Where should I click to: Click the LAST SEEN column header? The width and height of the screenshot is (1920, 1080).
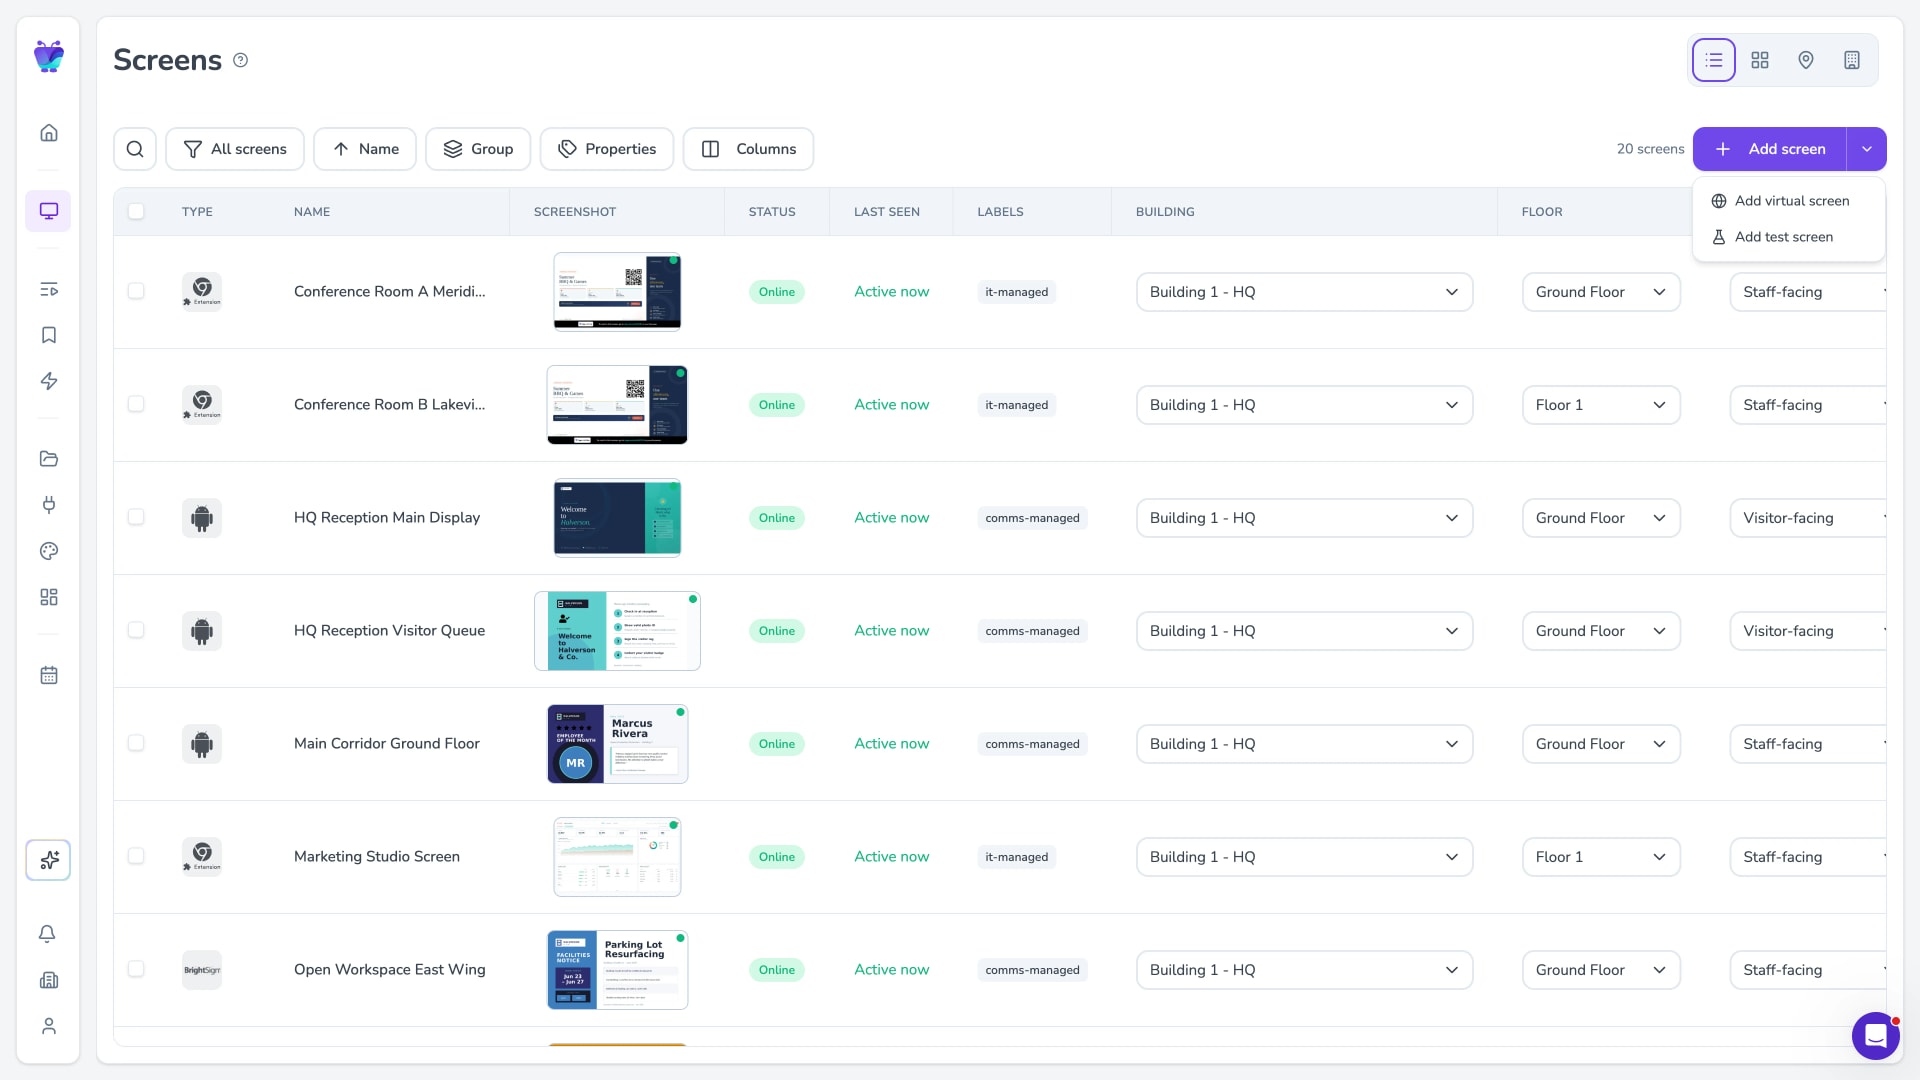[887, 212]
